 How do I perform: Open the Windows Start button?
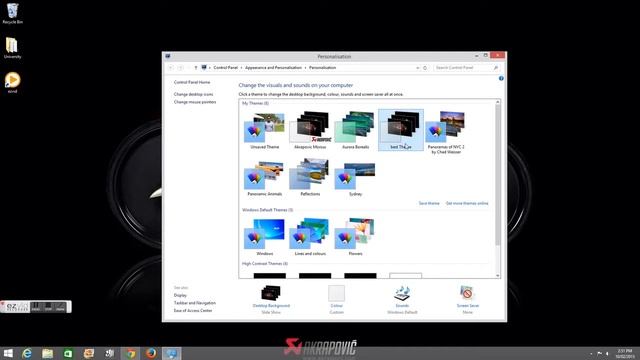point(8,353)
